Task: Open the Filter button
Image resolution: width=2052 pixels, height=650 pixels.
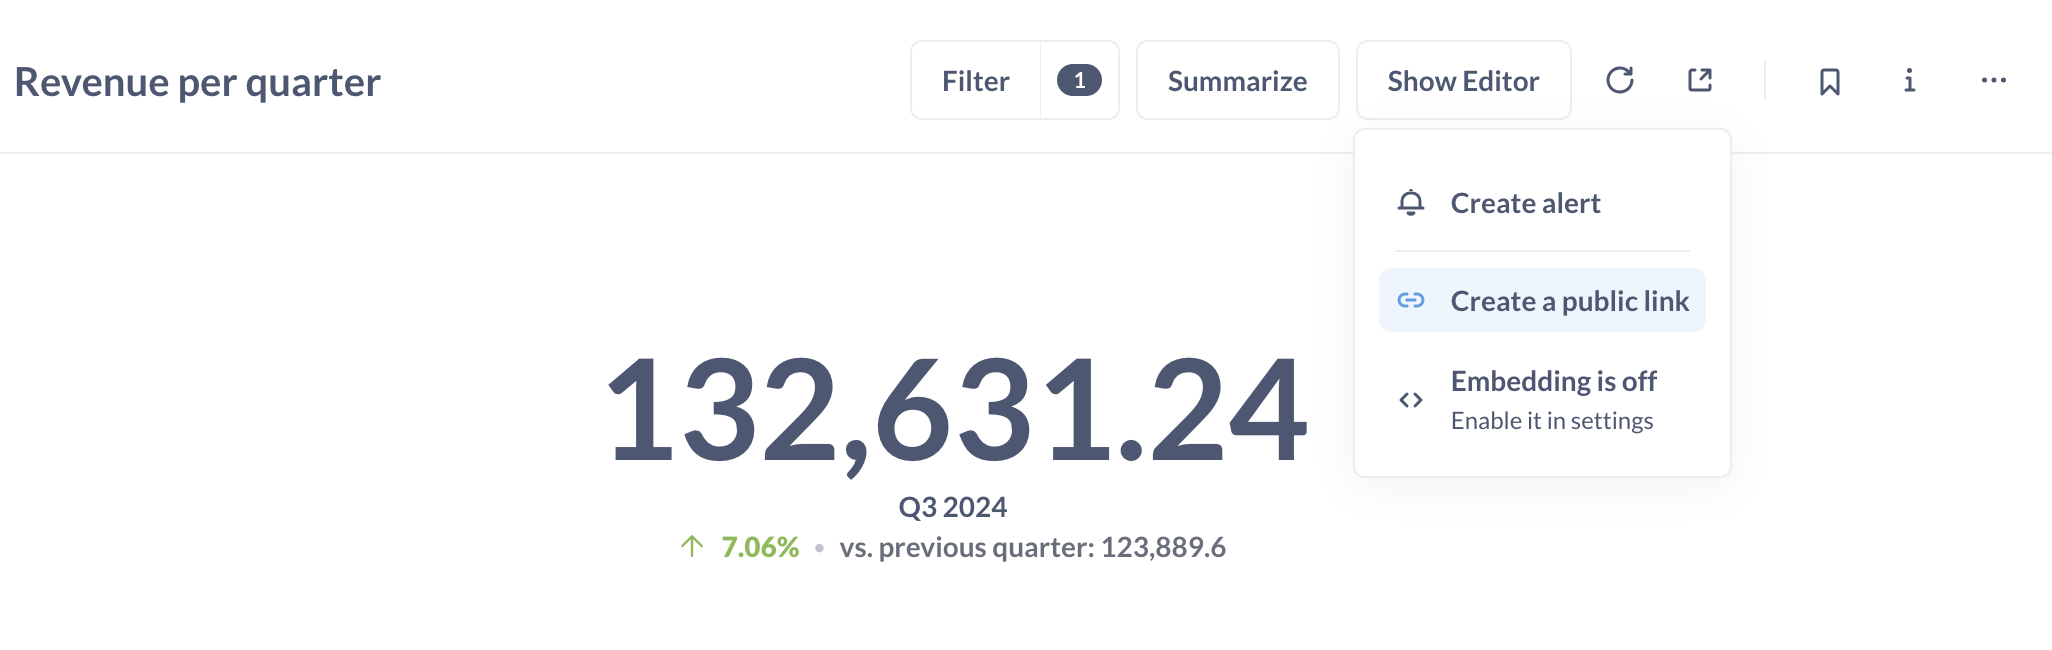Action: point(975,81)
